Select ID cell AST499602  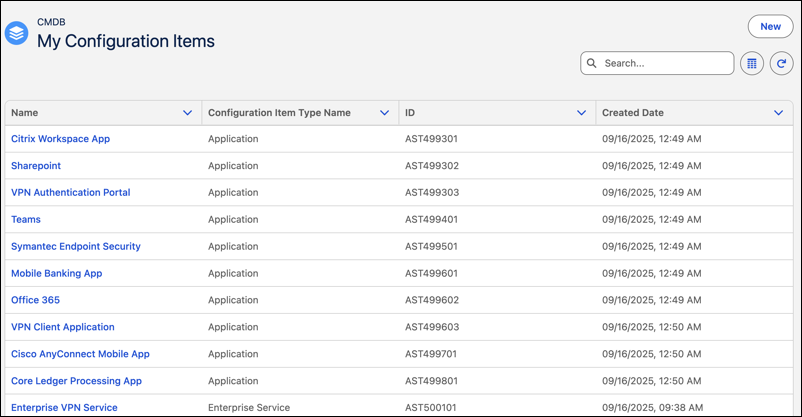(432, 300)
